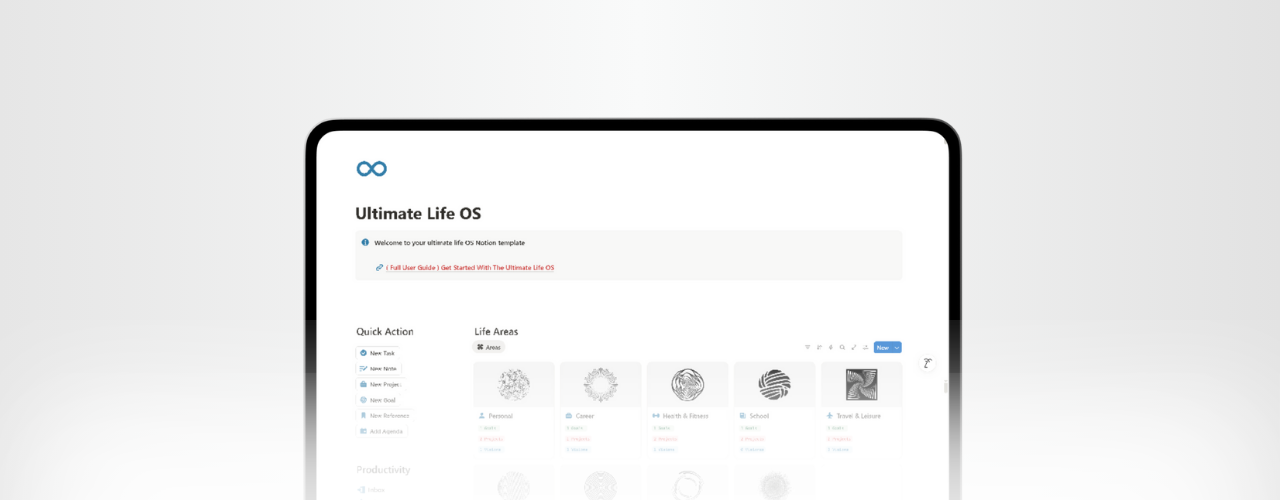Click the blue infinity logo icon
The width and height of the screenshot is (1280, 500).
(372, 169)
